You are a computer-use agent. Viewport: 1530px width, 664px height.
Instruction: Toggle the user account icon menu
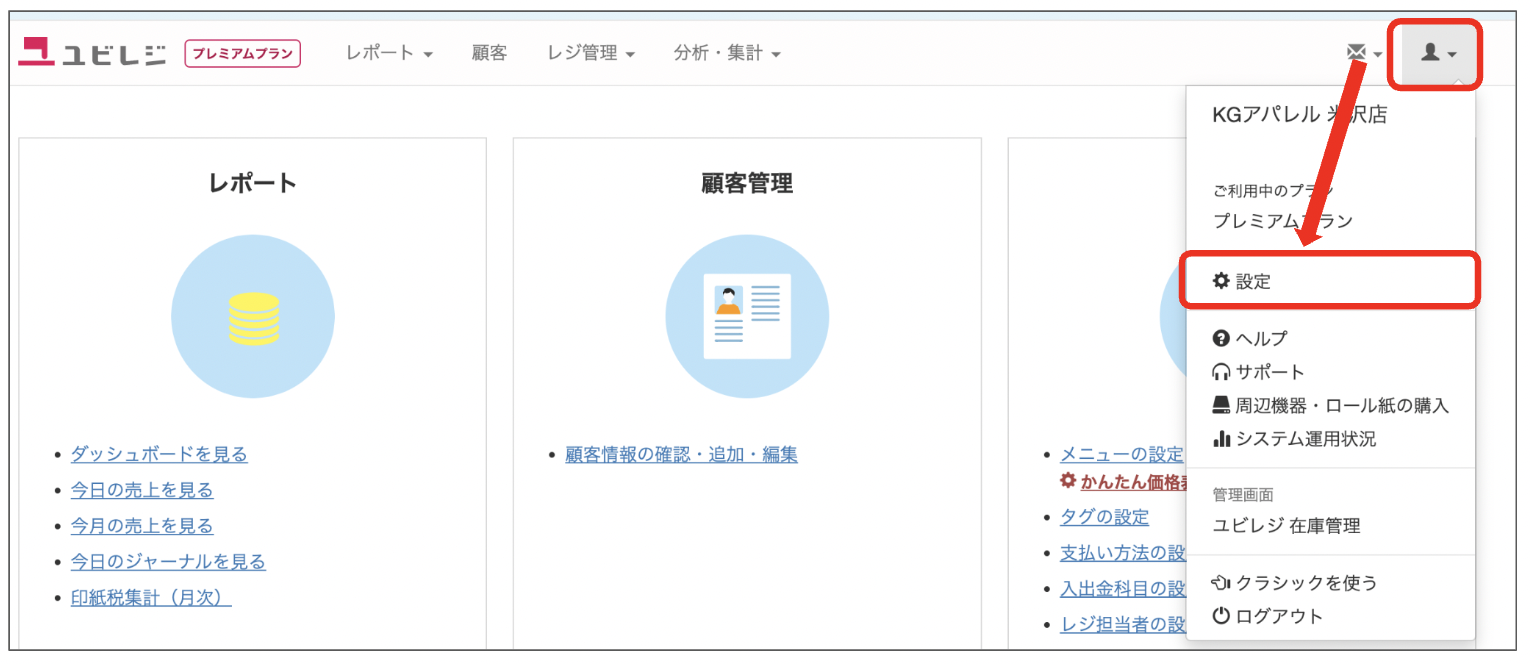pyautogui.click(x=1439, y=53)
